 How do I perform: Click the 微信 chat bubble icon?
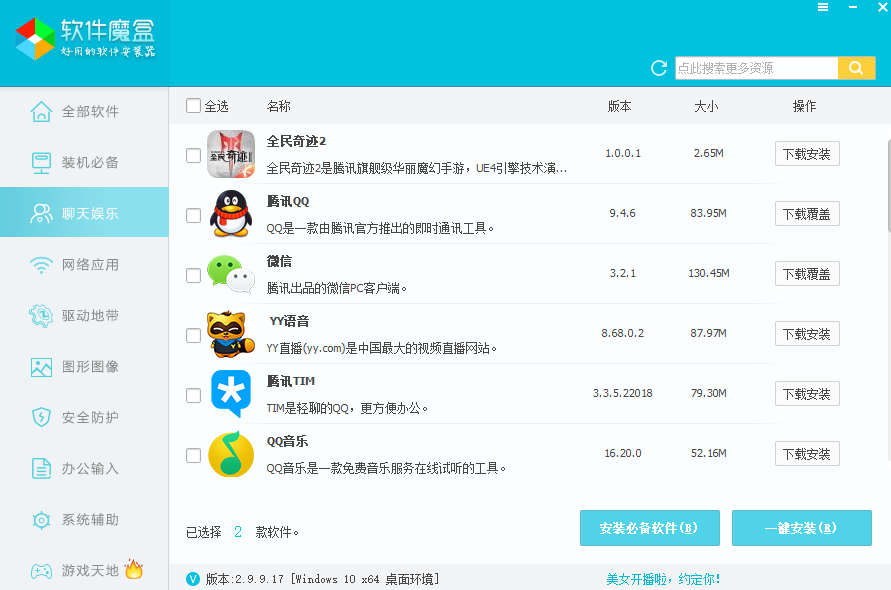(231, 274)
